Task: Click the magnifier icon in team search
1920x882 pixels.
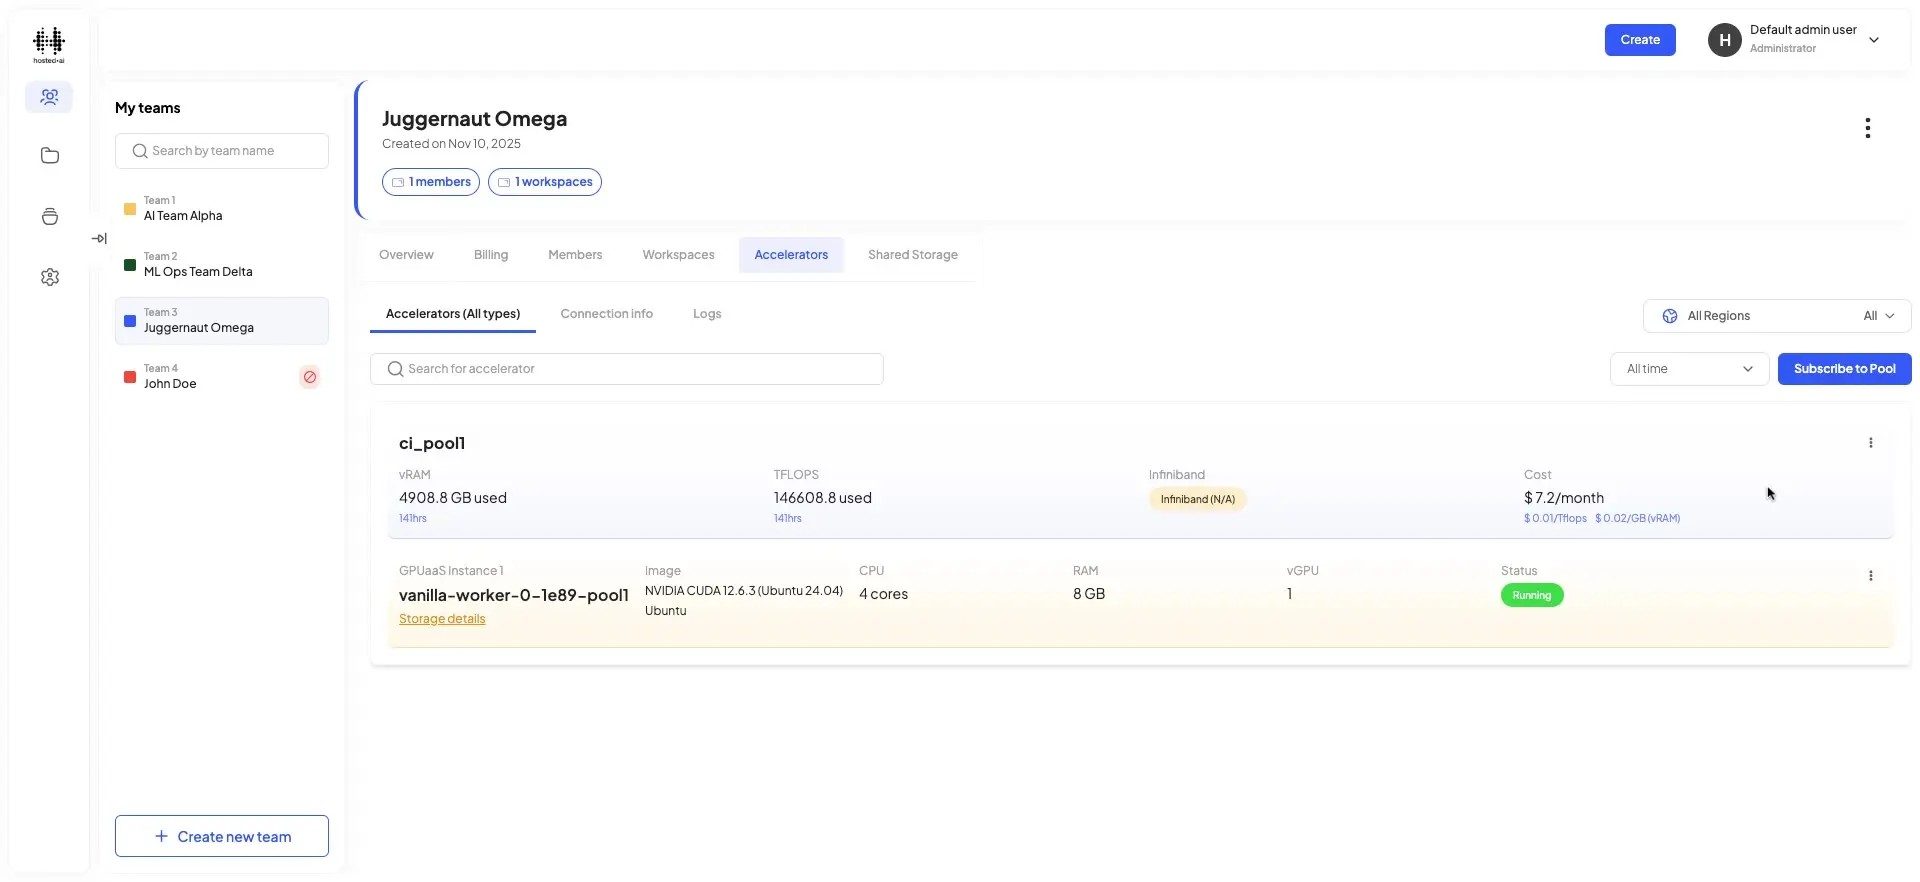Action: click(x=140, y=151)
